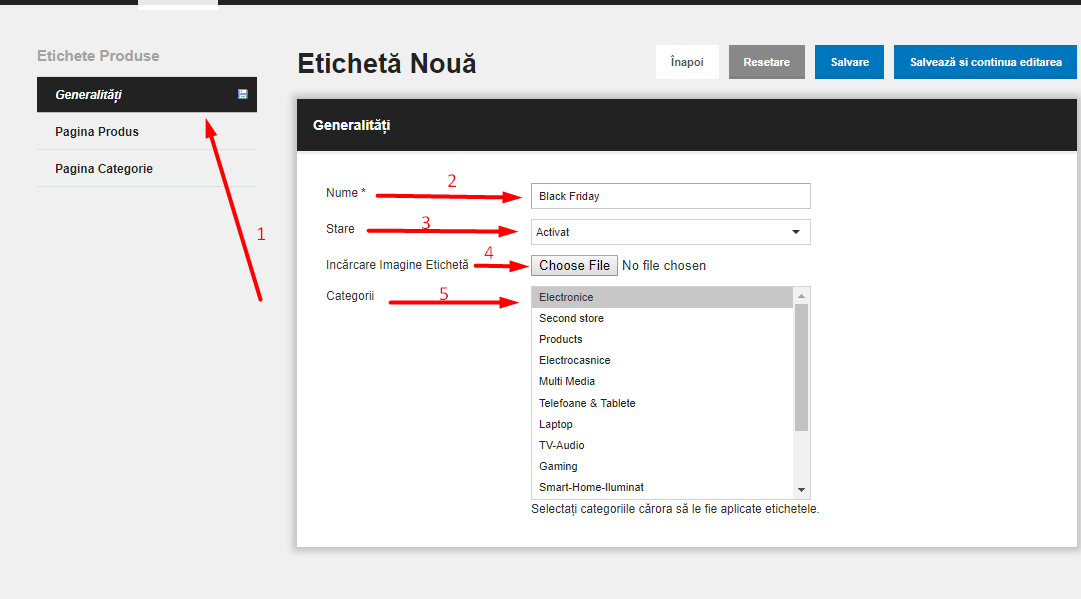Click the Choose File button
The image size is (1081, 599).
tap(574, 265)
